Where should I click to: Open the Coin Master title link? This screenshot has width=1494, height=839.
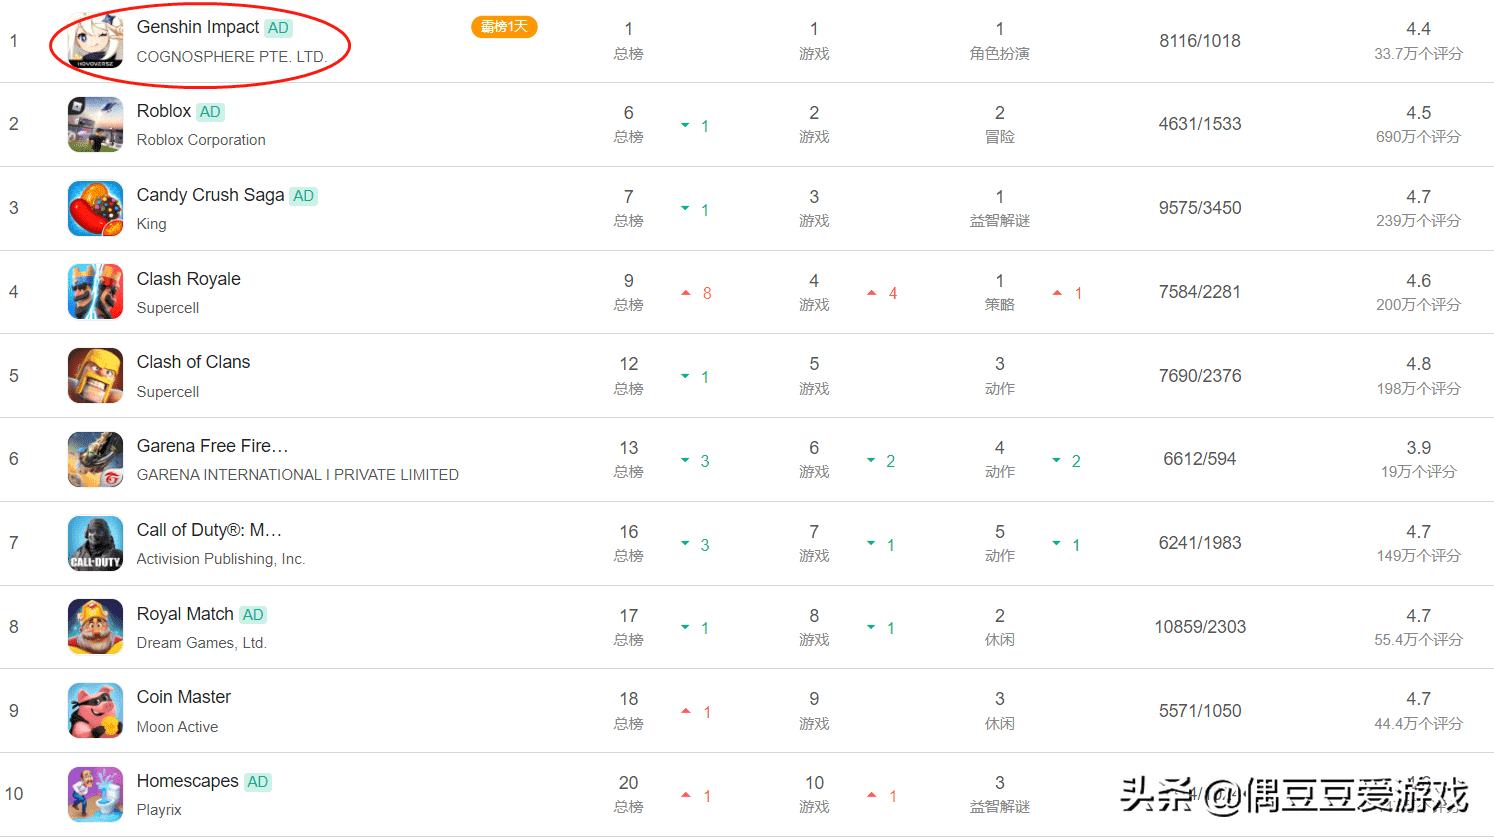(184, 697)
